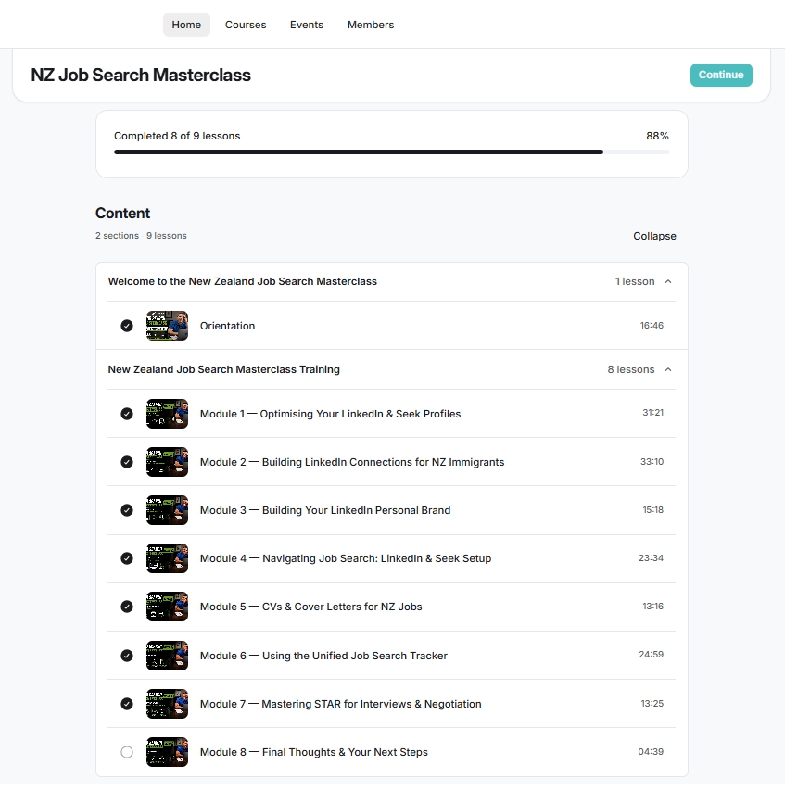Toggle Module 1 completion checkmark
The image size is (785, 785).
coord(127,414)
